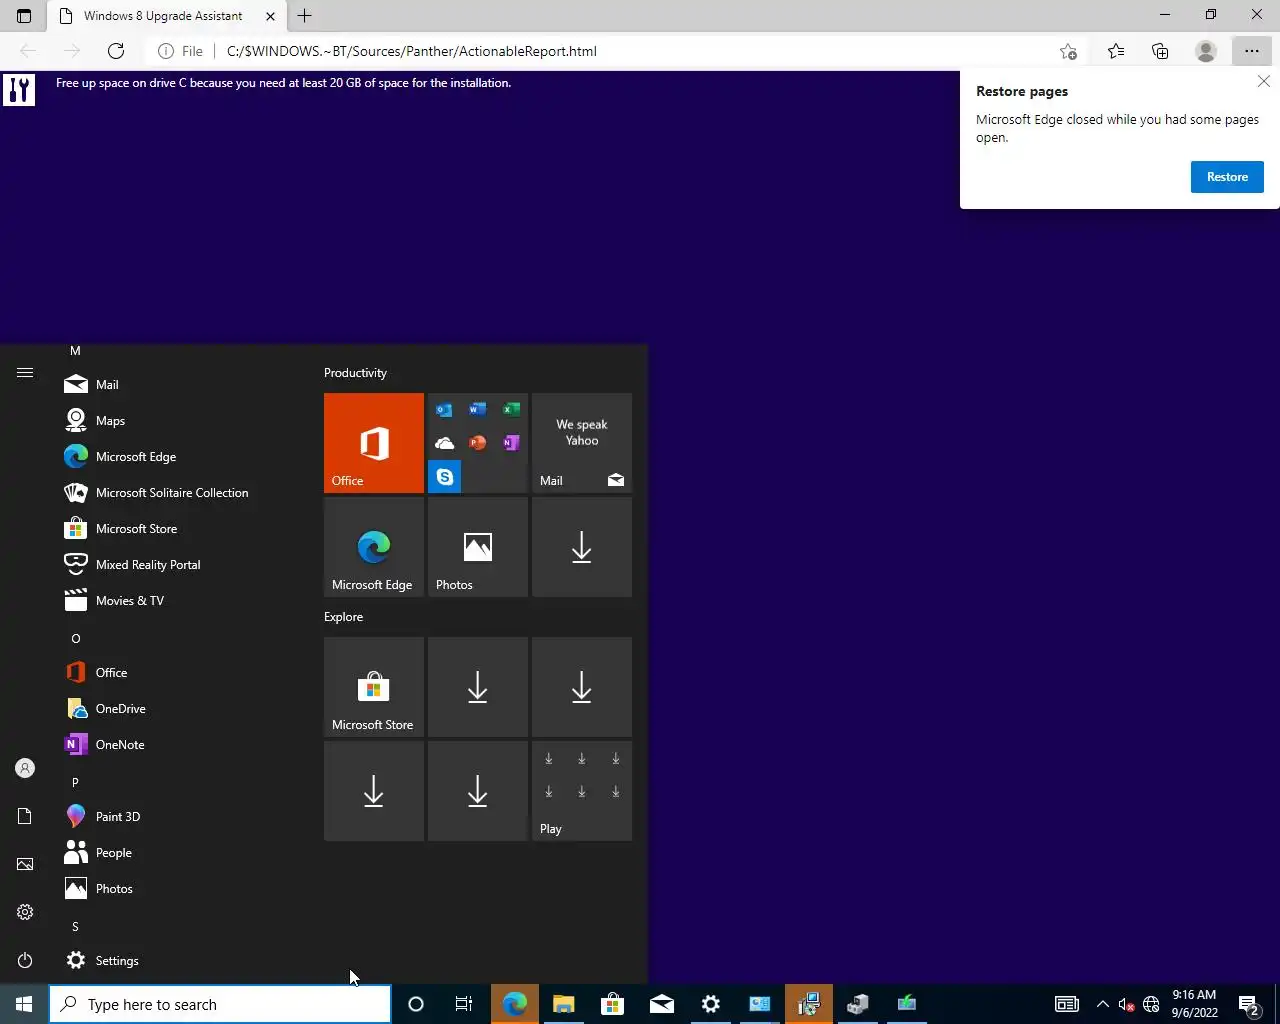The image size is (1280, 1024).
Task: Open Pictures from Start sidebar
Action: click(25, 864)
